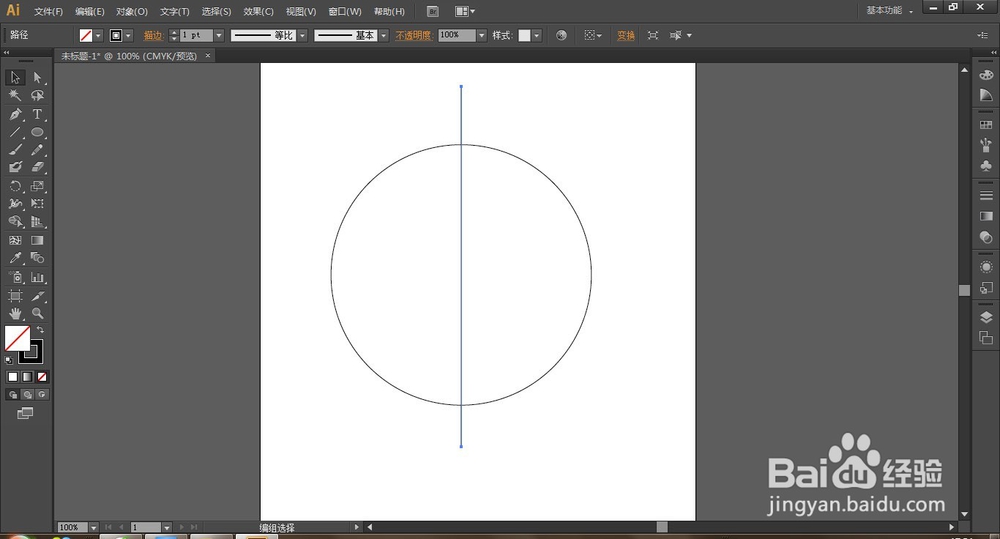Enable Draw Normal mode
This screenshot has height=539, width=1000.
(x=13, y=395)
